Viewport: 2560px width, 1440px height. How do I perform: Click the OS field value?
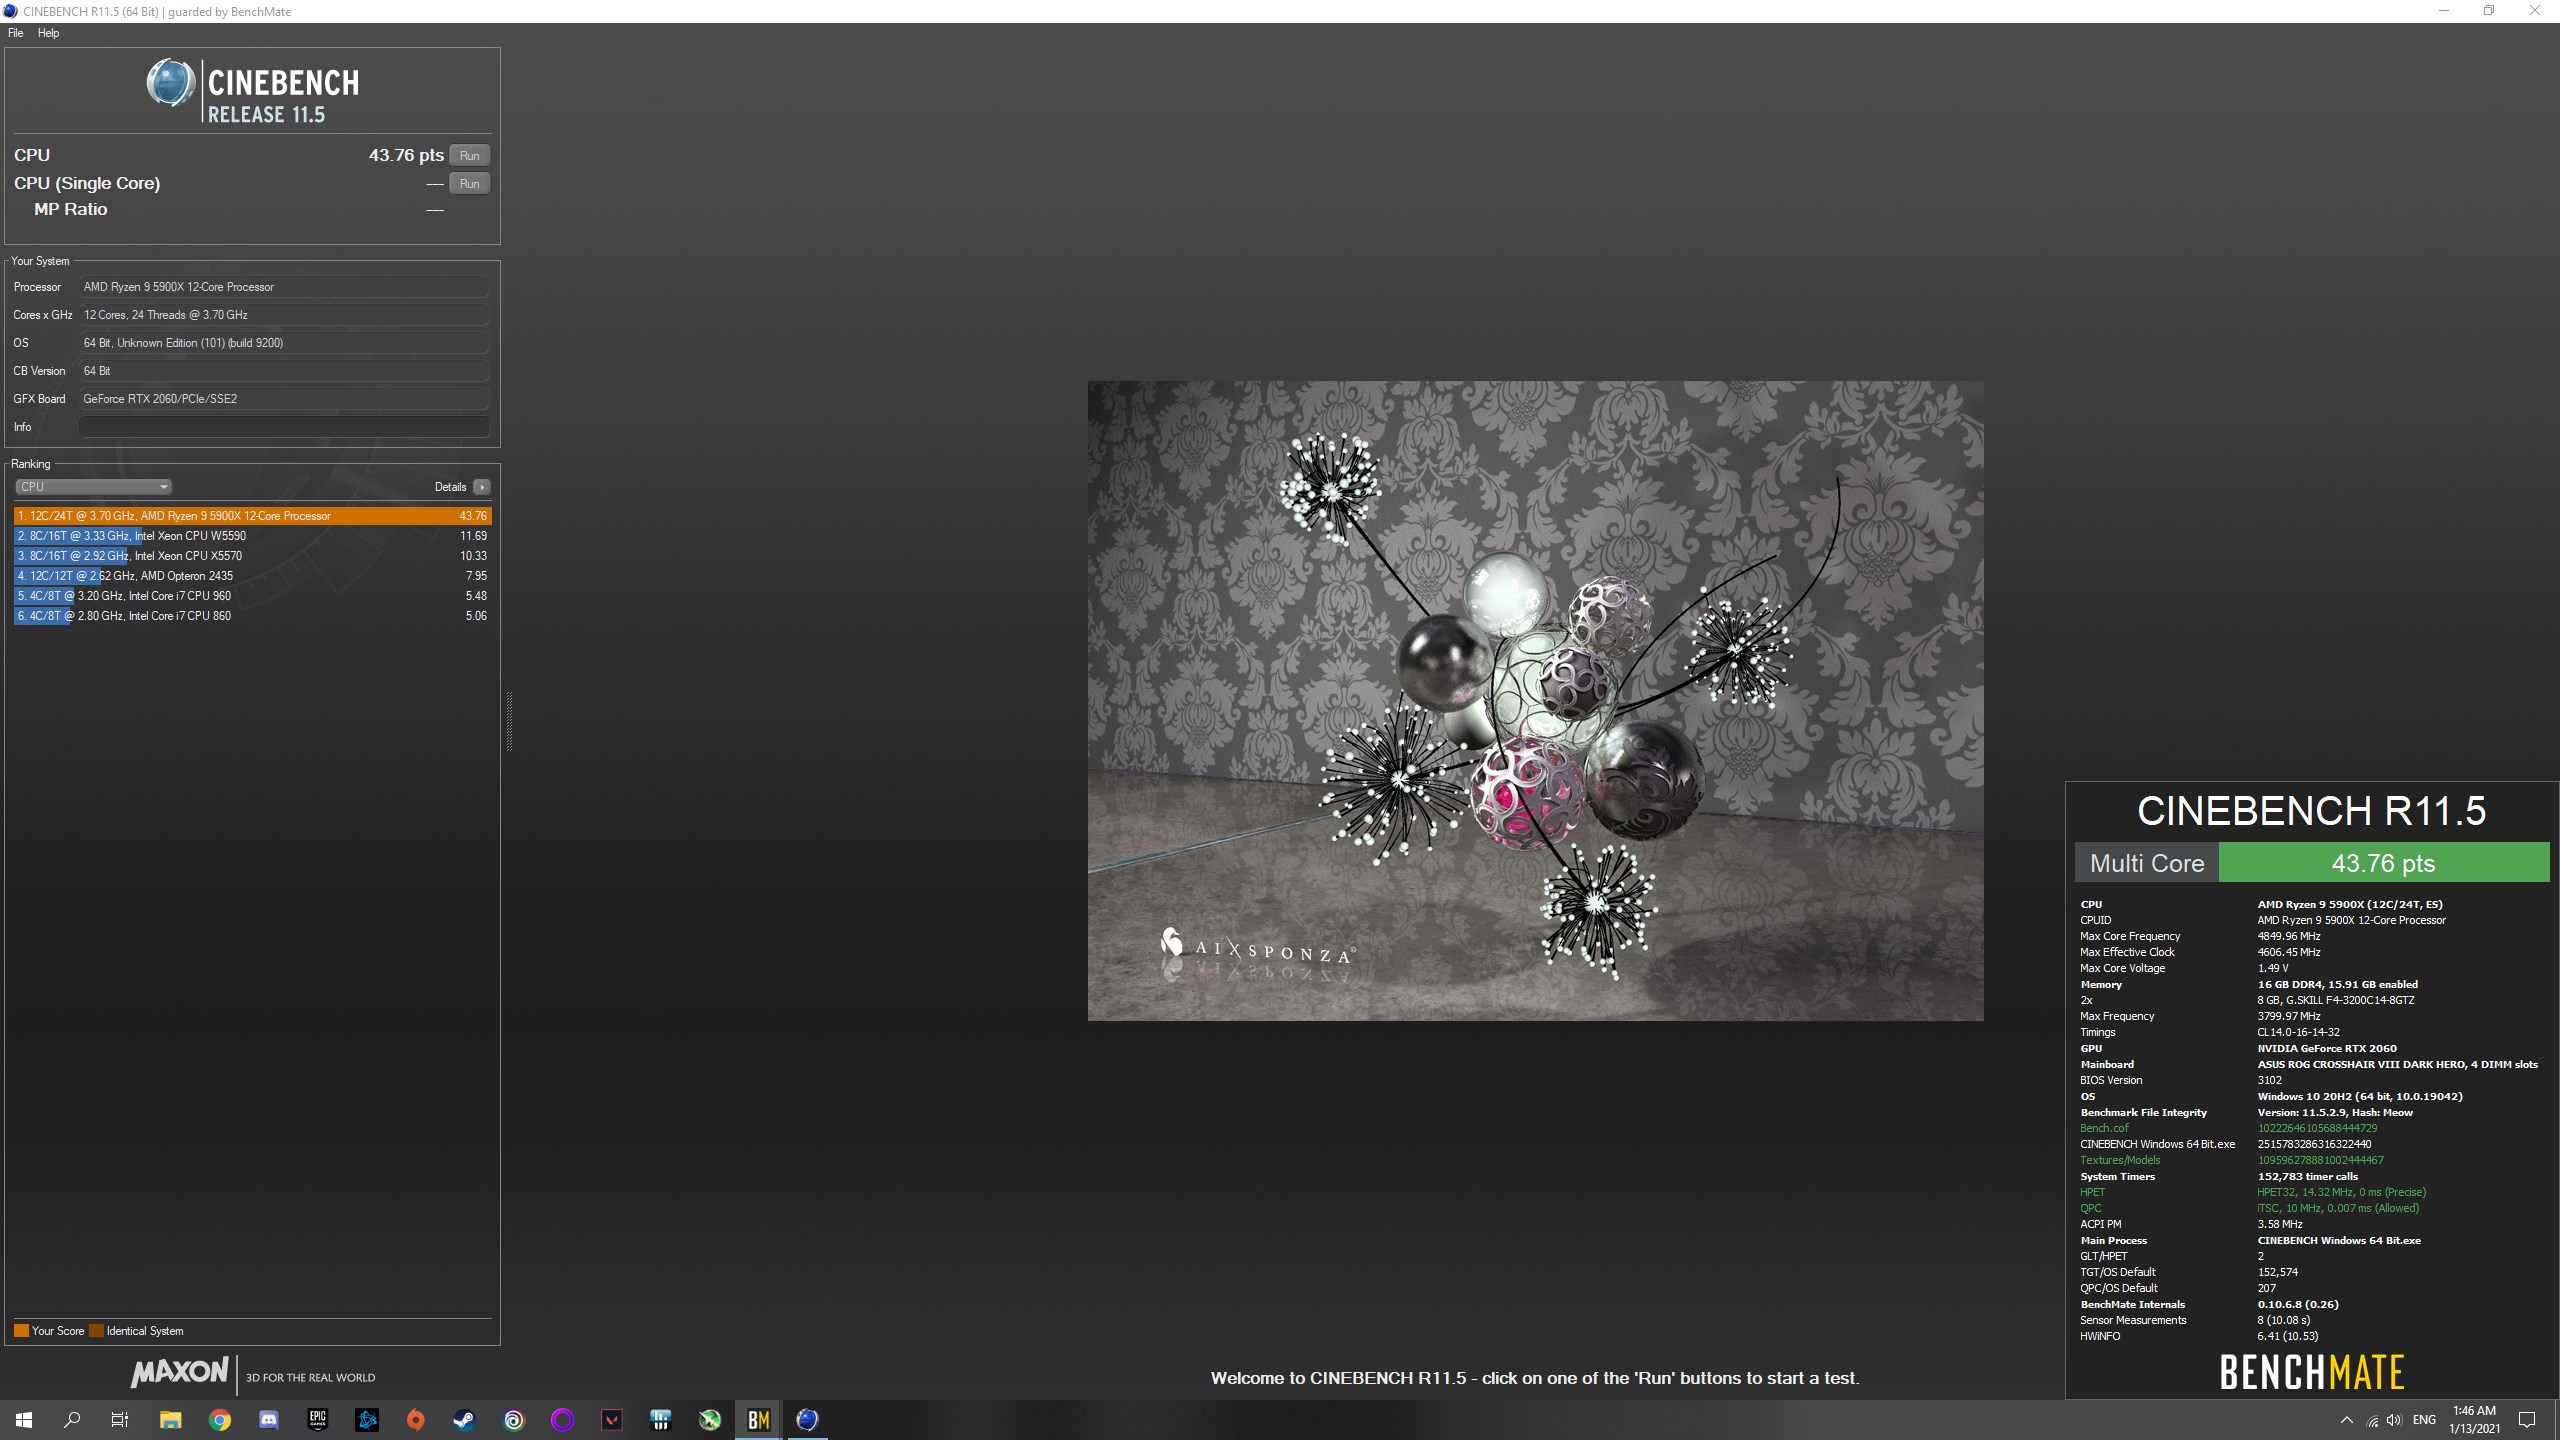[x=284, y=343]
